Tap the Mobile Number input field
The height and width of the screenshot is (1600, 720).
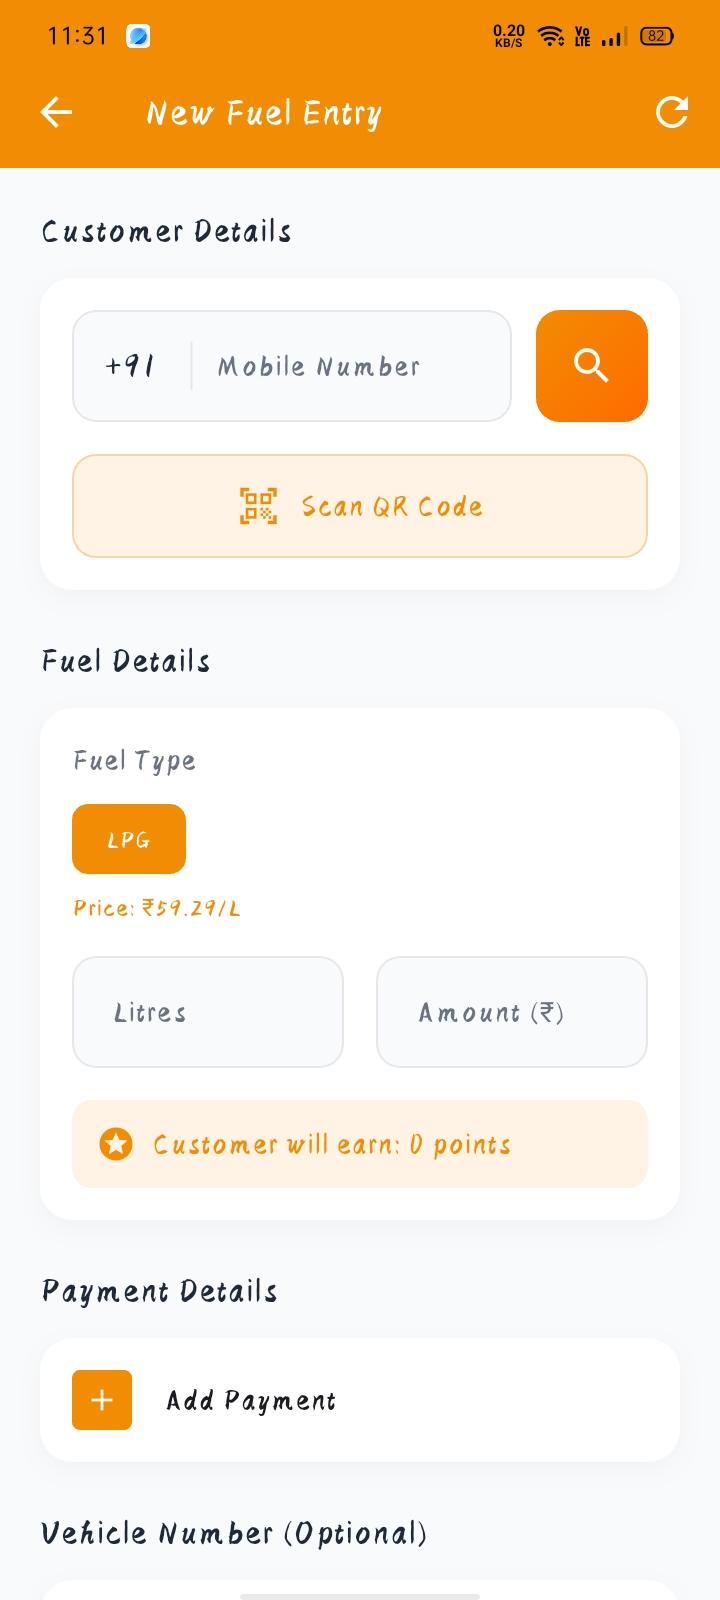pos(350,366)
